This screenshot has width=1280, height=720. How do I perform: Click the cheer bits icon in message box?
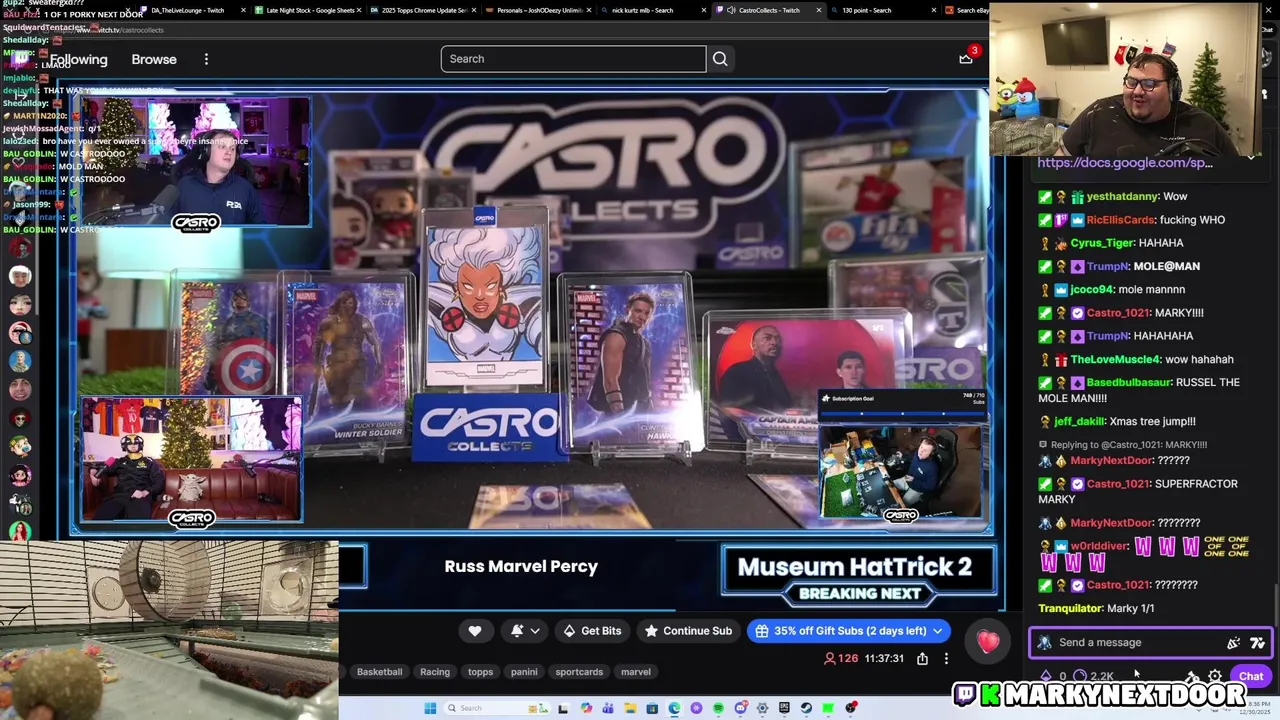[x=1233, y=643]
